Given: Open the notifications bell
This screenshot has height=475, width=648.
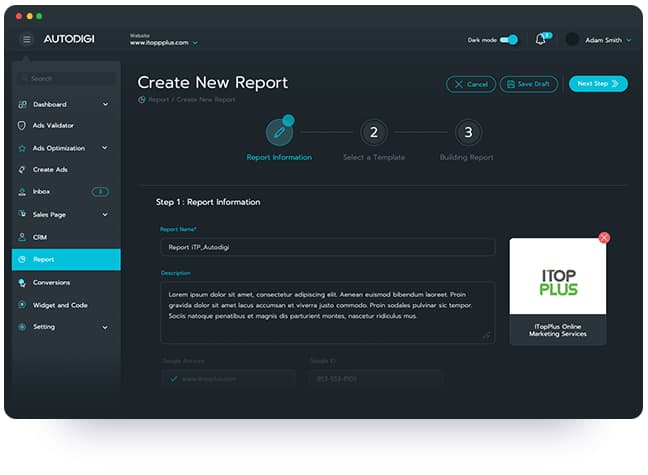Looking at the screenshot, I should [x=541, y=40].
